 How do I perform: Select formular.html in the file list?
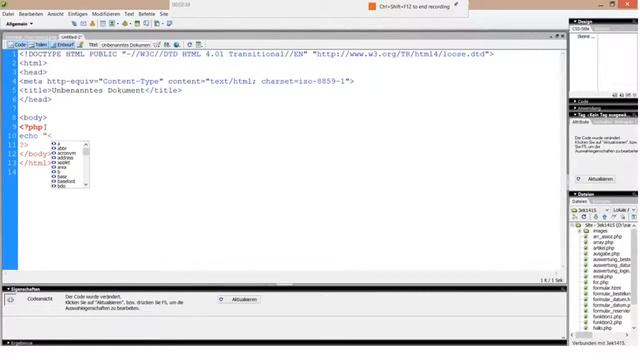[x=606, y=288]
